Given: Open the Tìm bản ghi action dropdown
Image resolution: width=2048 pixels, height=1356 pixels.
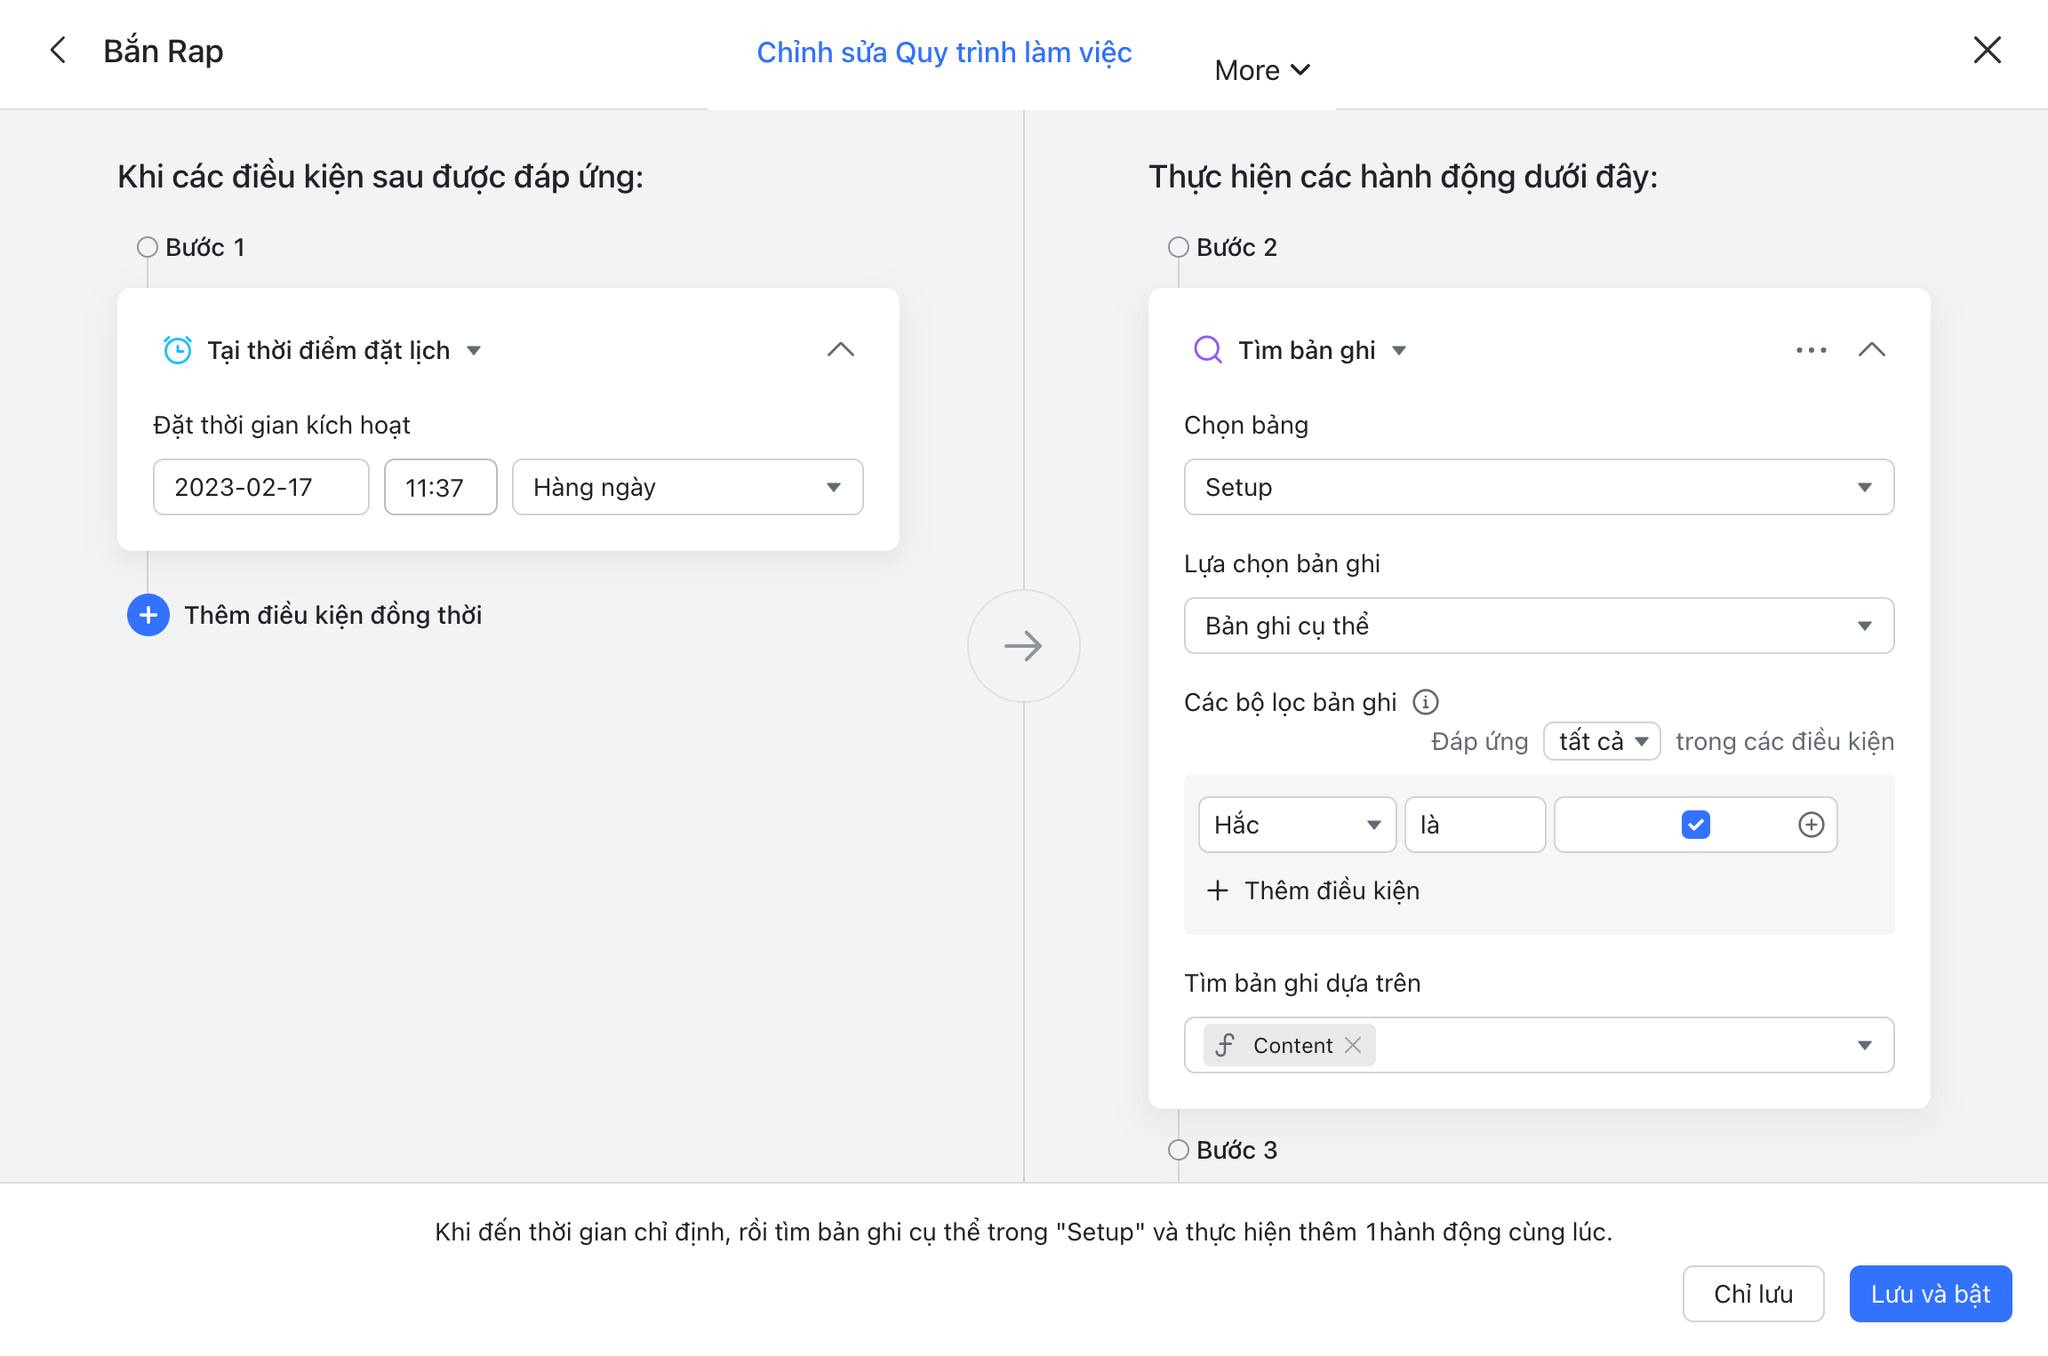Looking at the screenshot, I should pos(1399,350).
